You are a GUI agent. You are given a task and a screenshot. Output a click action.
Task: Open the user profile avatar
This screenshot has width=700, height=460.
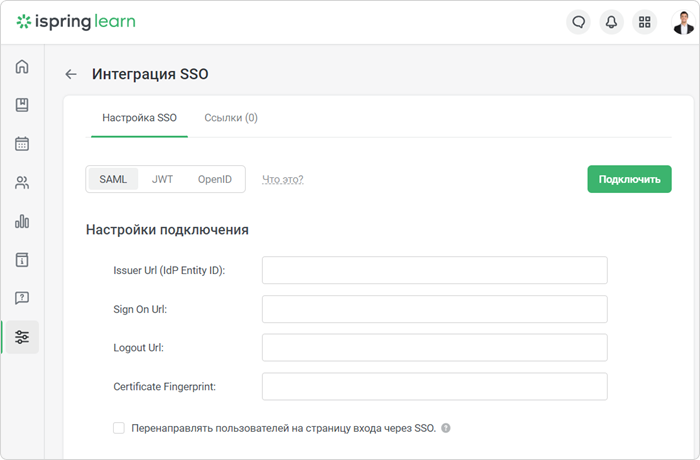(683, 22)
